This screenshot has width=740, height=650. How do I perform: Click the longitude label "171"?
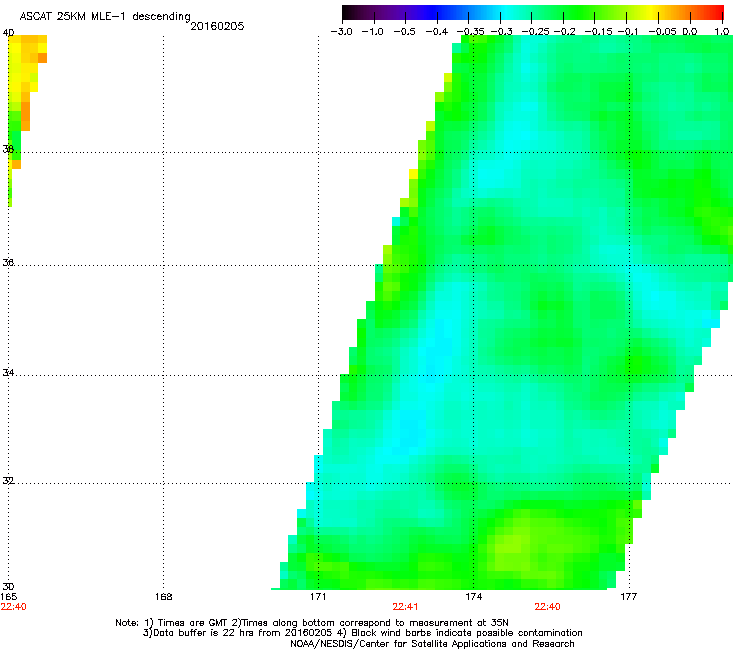click(318, 597)
